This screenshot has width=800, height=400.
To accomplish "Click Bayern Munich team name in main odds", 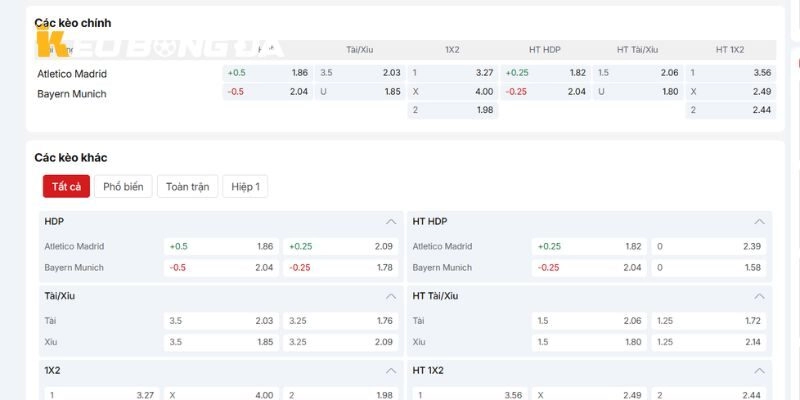I will (x=72, y=94).
